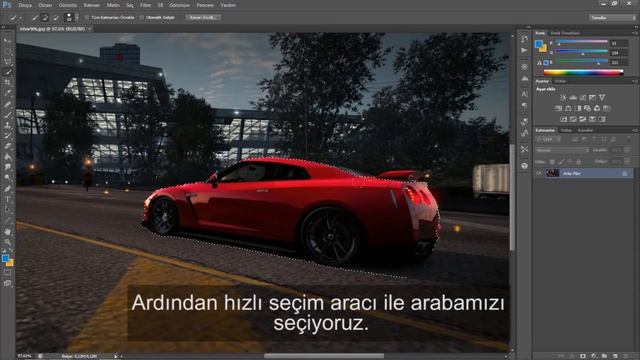Add a Color Balance adjustment
Viewport: 640px width, 360px height.
pos(568,108)
